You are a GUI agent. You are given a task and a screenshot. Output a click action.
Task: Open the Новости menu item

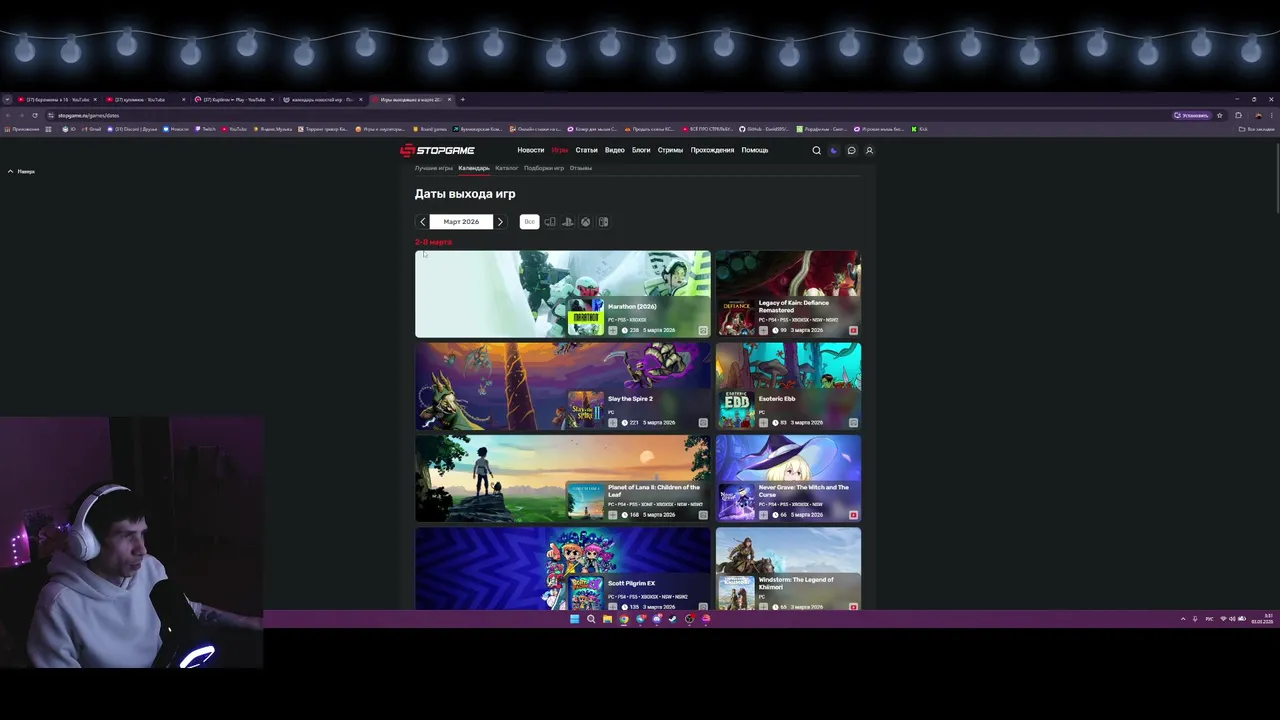tap(531, 150)
